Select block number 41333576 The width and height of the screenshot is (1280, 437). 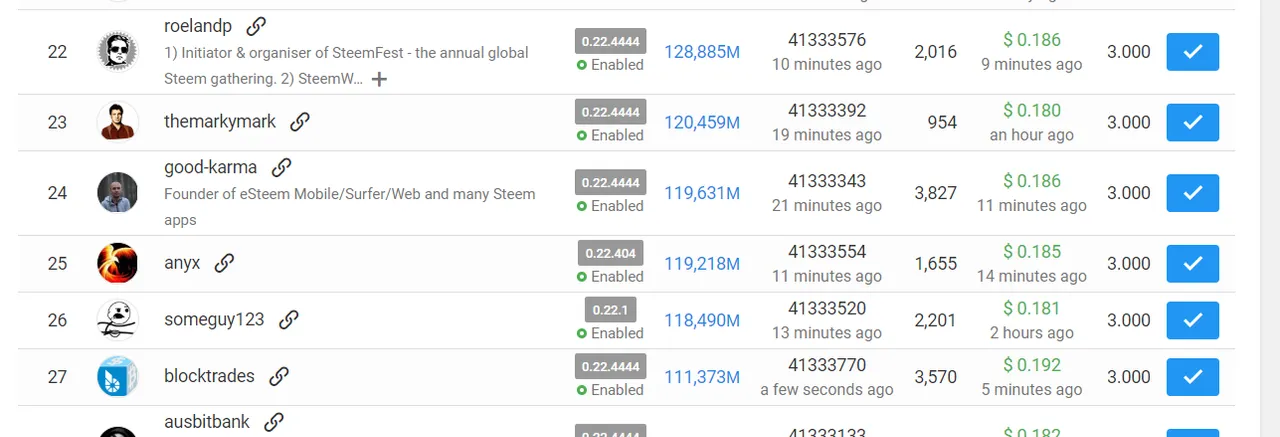(827, 40)
